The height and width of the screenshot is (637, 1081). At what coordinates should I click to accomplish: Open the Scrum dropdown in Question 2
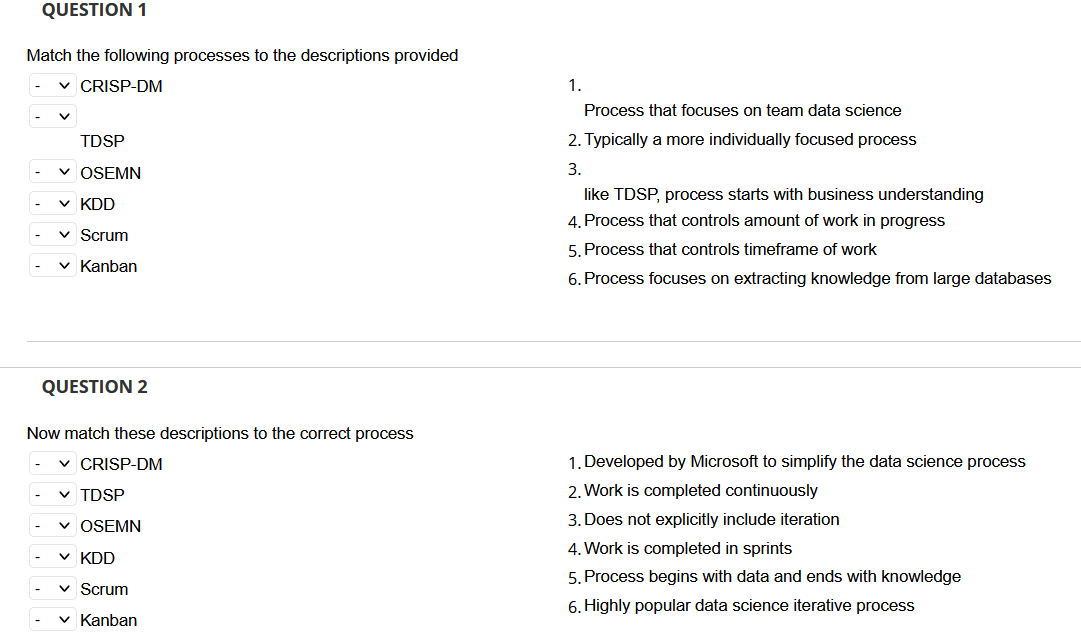pyautogui.click(x=52, y=588)
